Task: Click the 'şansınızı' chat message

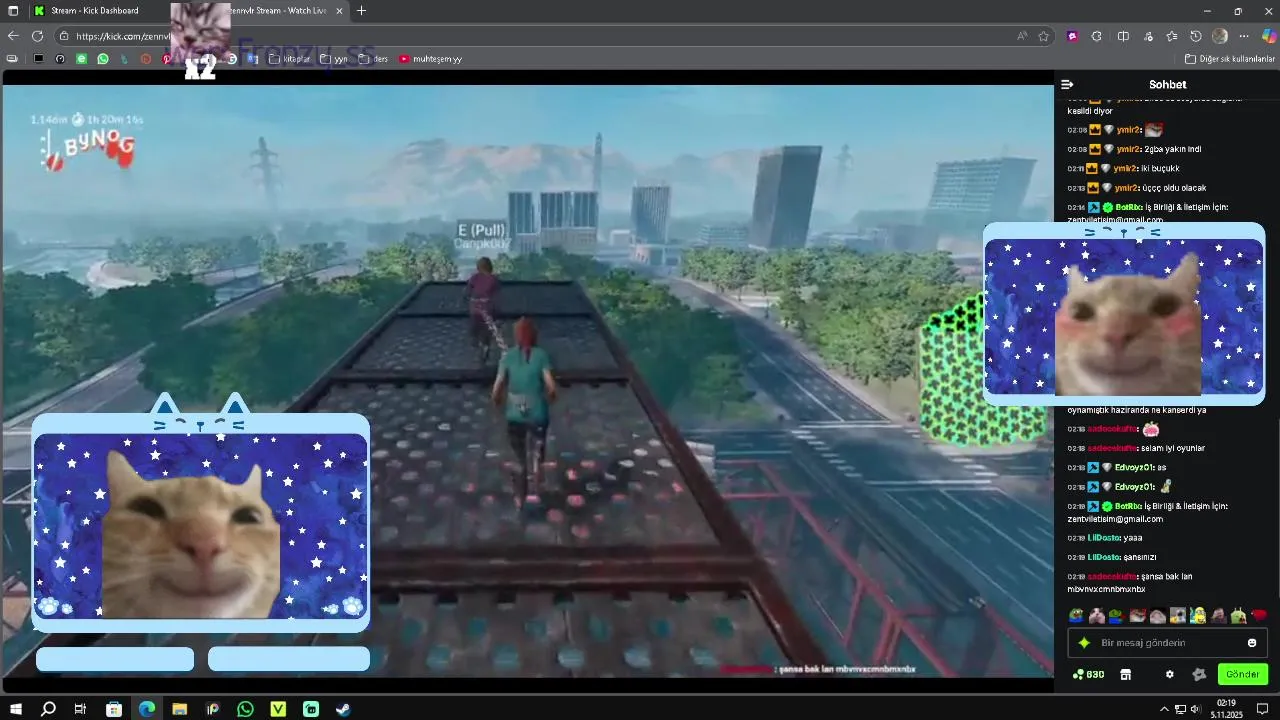Action: click(x=1140, y=557)
